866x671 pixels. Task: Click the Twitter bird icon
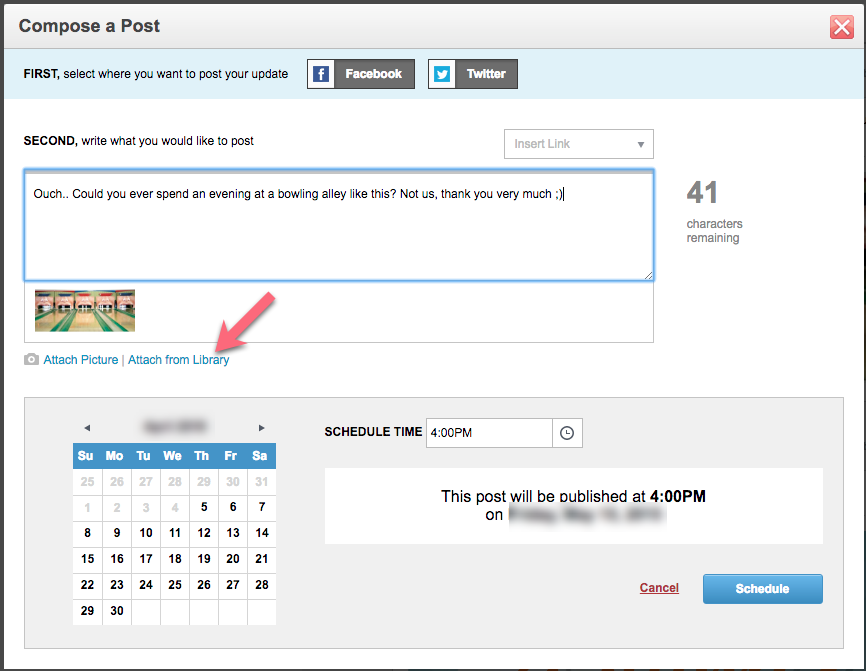(x=442, y=74)
